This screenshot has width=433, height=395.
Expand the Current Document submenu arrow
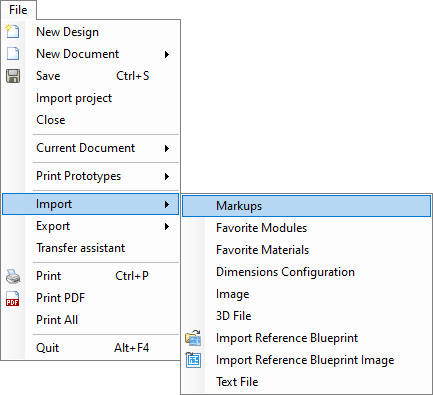(167, 148)
